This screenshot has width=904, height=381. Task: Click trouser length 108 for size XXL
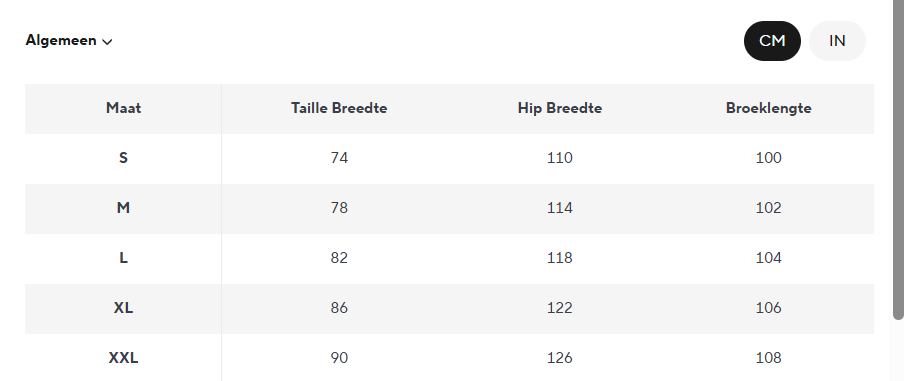(x=769, y=358)
